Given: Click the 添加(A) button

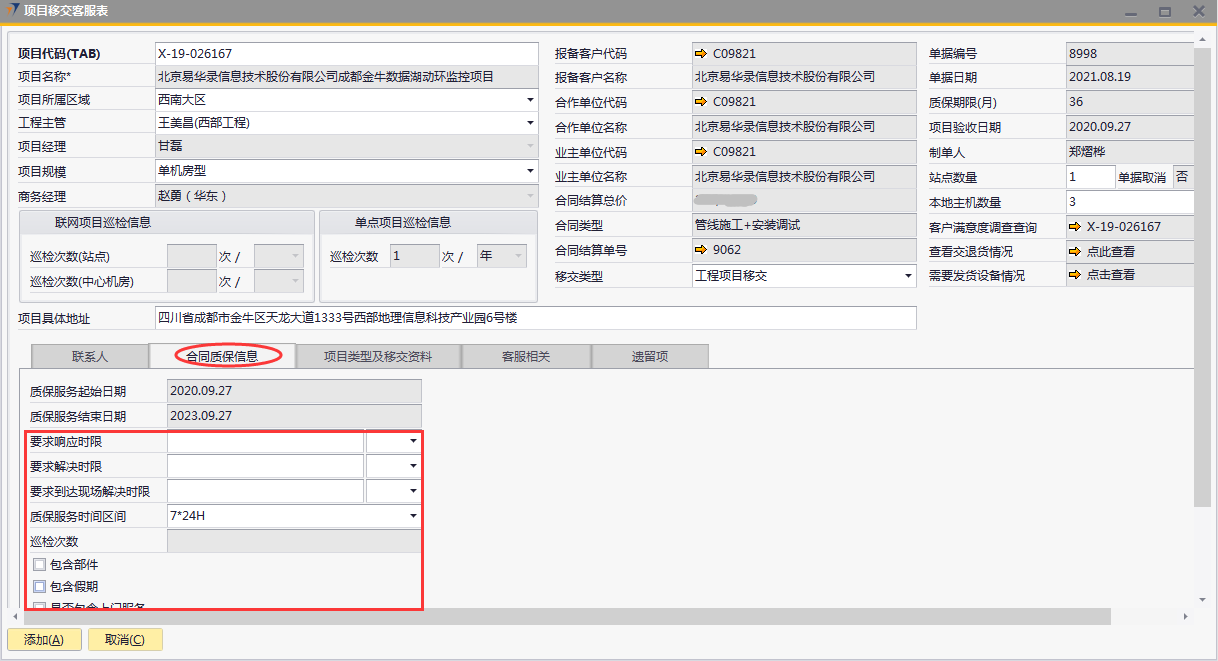Looking at the screenshot, I should click(43, 640).
